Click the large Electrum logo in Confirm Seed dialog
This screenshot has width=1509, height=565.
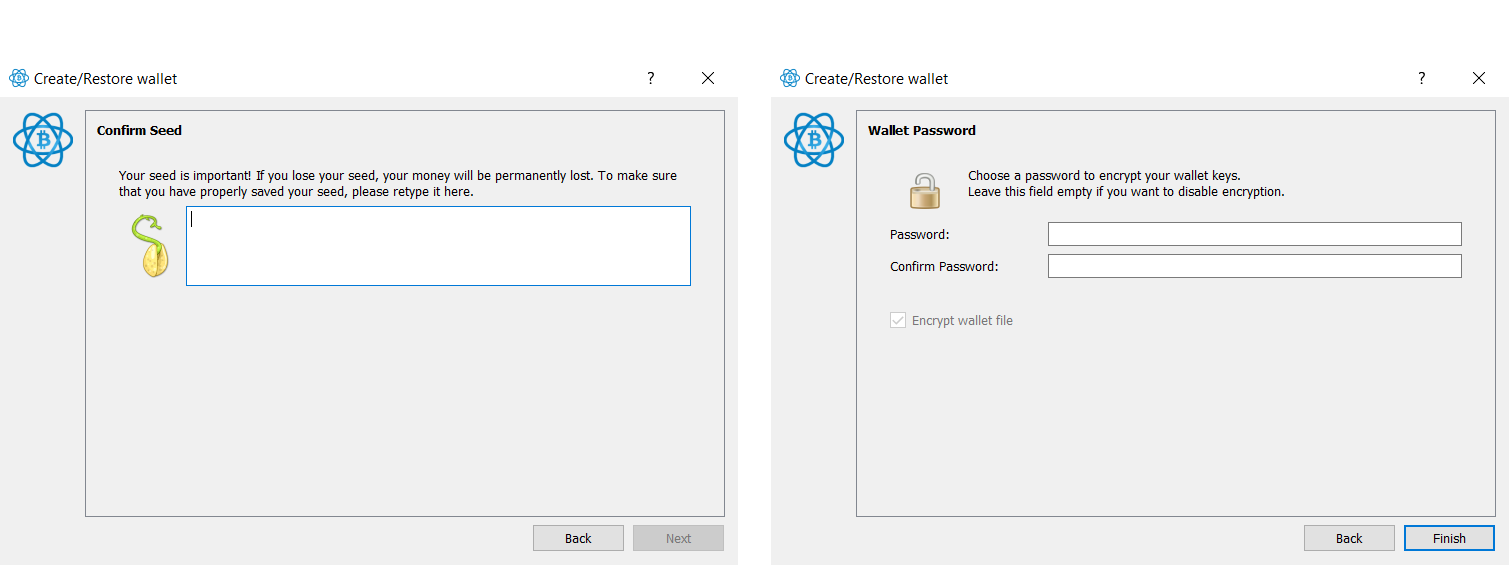pos(43,139)
